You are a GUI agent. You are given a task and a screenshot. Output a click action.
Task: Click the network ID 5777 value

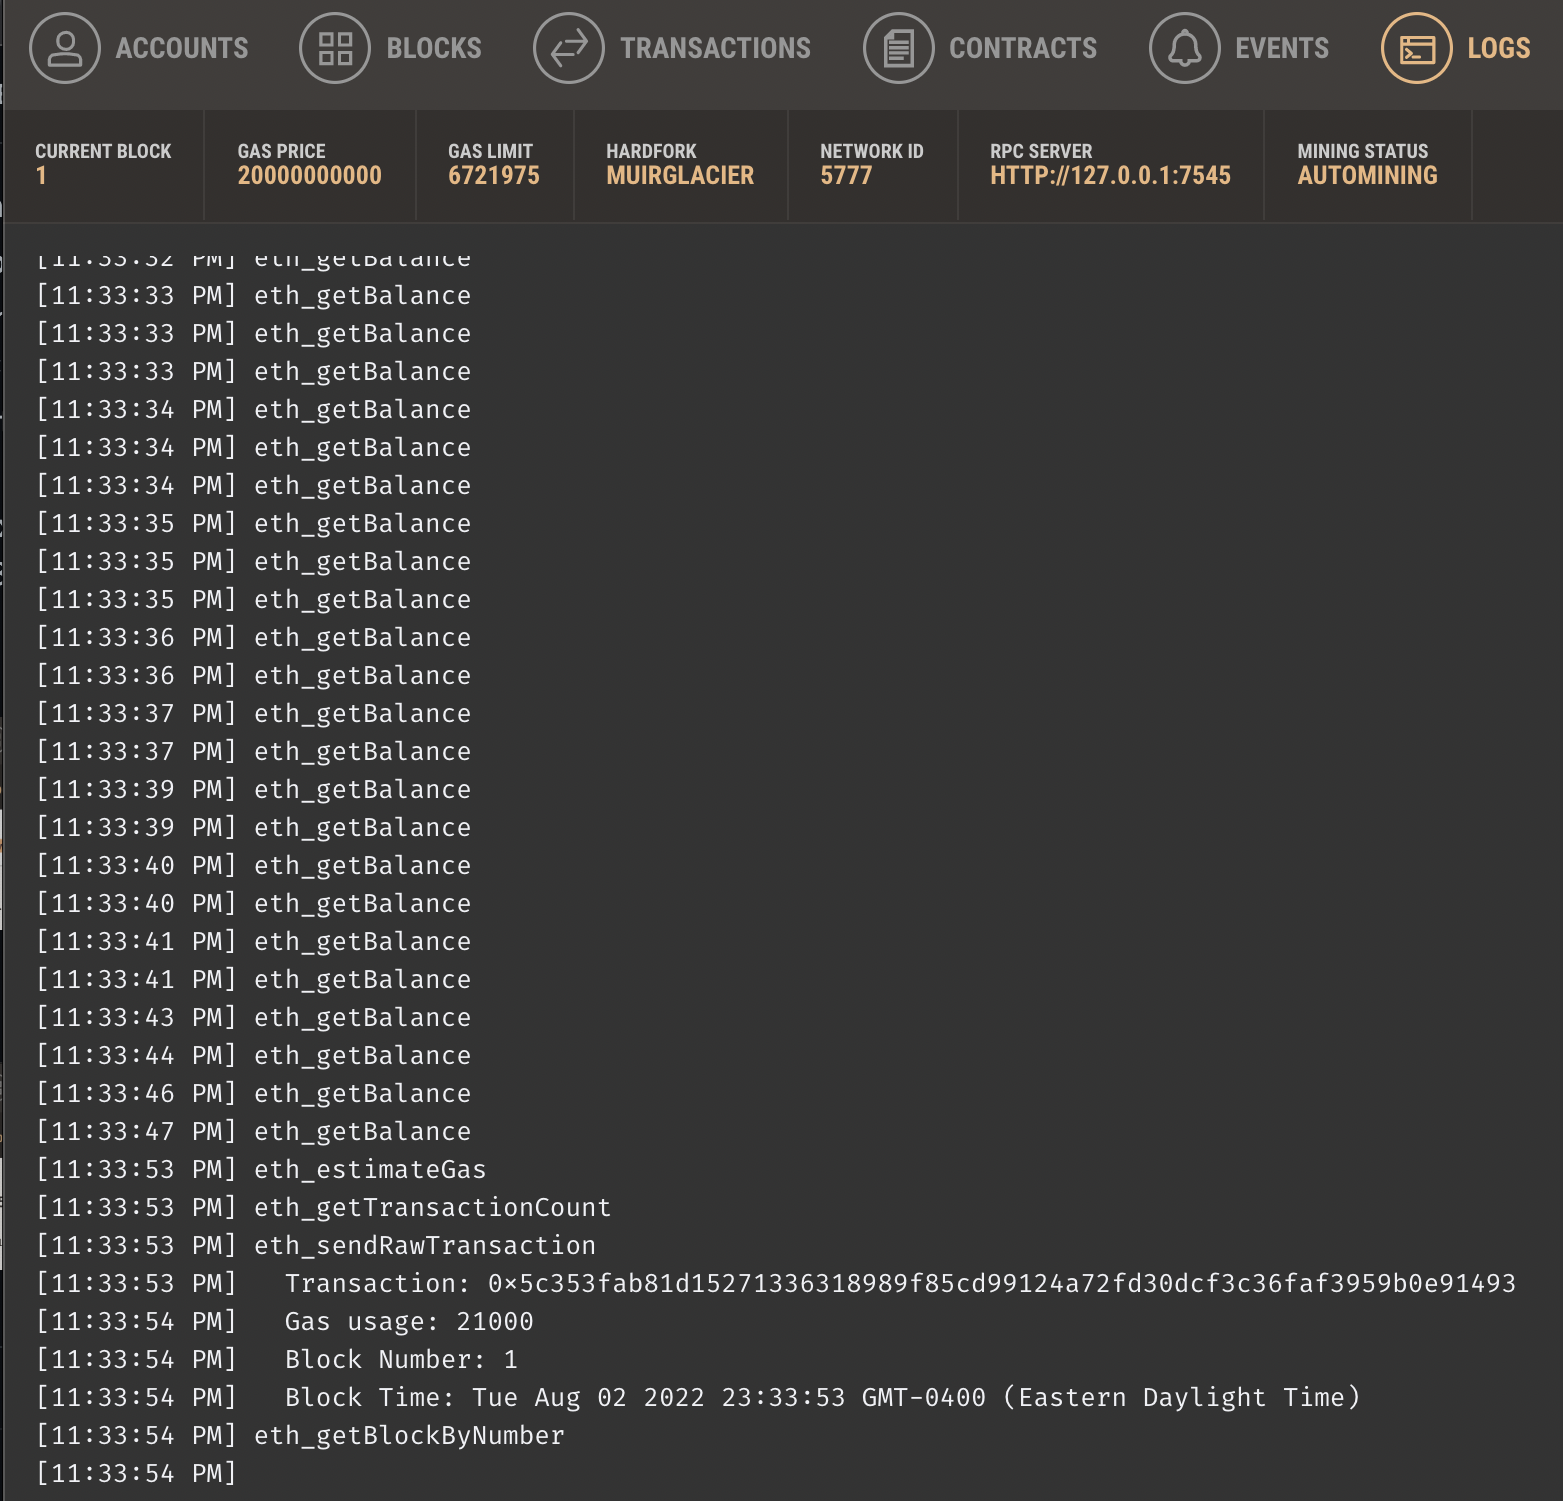(x=846, y=176)
